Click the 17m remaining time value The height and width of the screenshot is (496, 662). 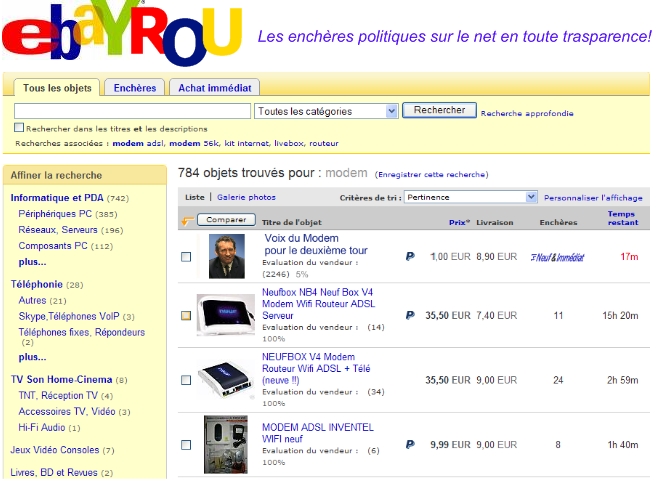[x=629, y=257]
